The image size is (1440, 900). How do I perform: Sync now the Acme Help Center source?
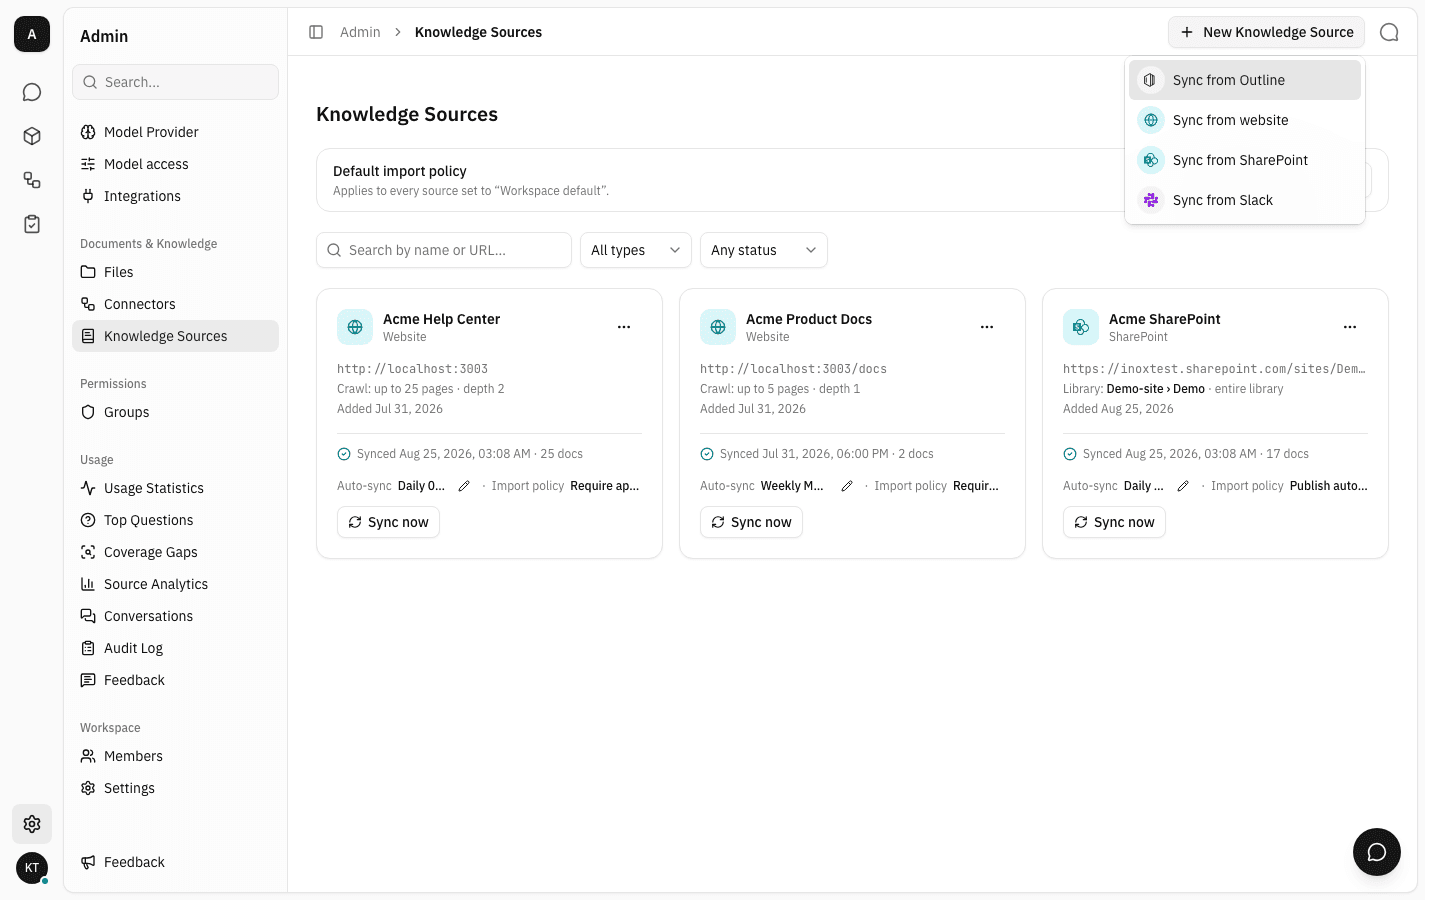point(388,522)
